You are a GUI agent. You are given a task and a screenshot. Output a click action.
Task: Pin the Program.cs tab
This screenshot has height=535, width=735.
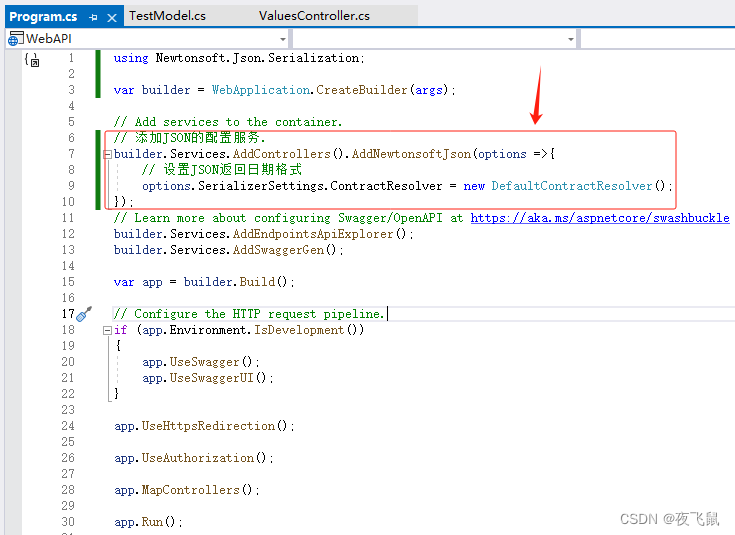pyautogui.click(x=93, y=17)
